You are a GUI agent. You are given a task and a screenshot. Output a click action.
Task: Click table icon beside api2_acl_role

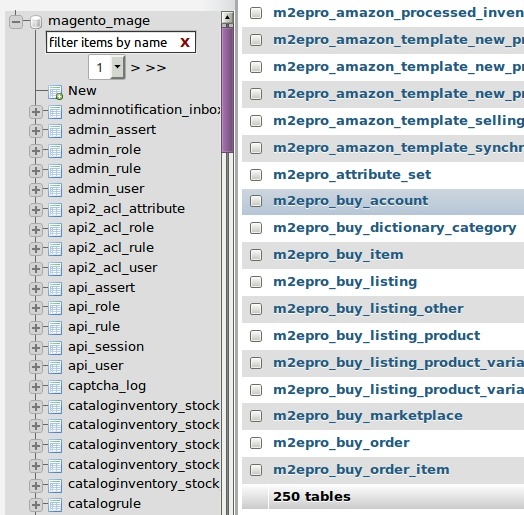55,230
